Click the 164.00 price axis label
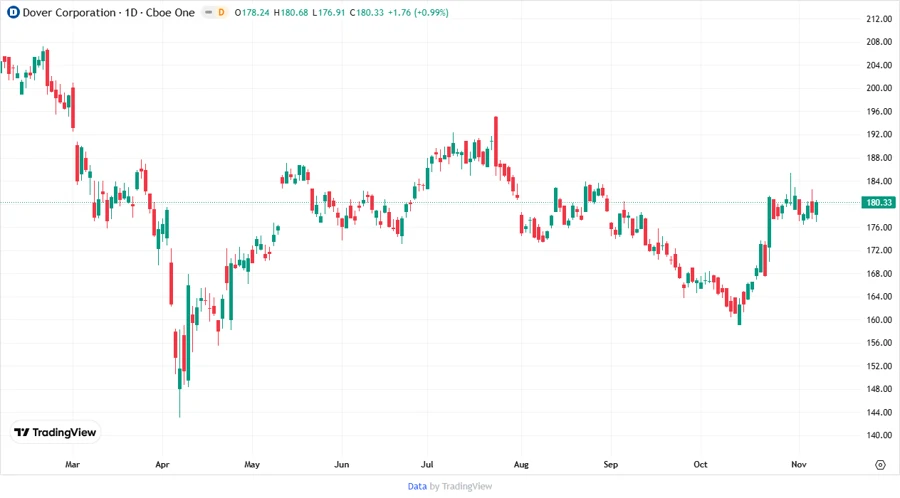 pos(879,297)
